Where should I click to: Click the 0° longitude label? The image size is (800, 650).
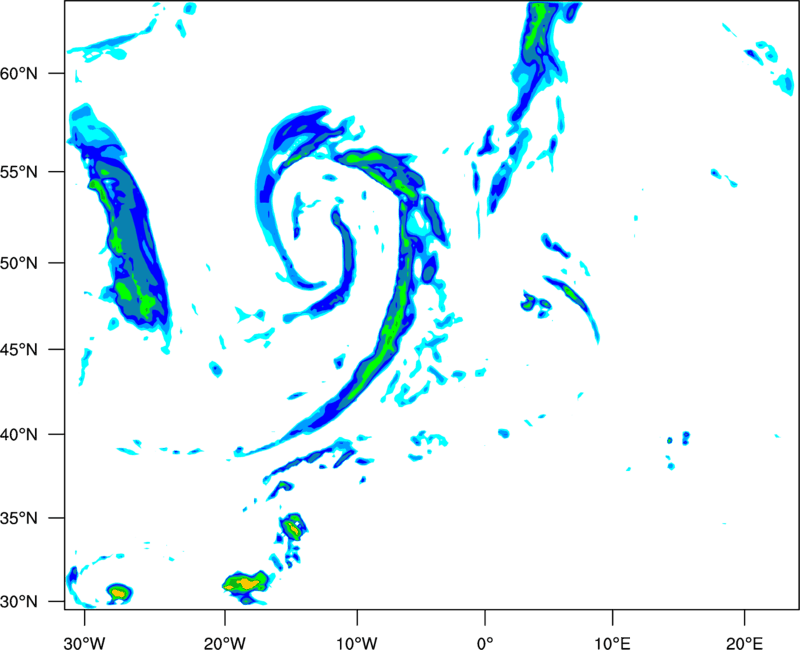485,643
